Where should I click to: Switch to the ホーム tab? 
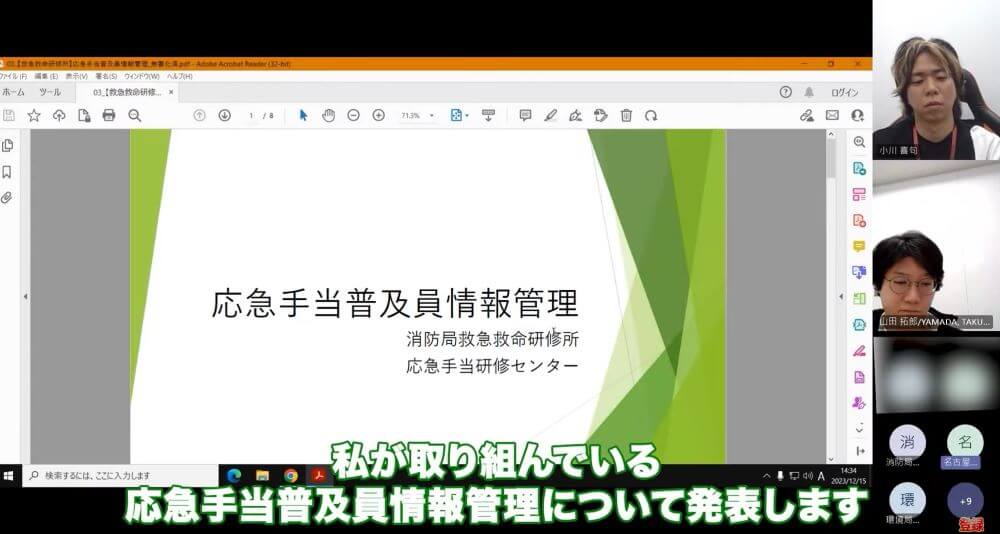(13, 92)
